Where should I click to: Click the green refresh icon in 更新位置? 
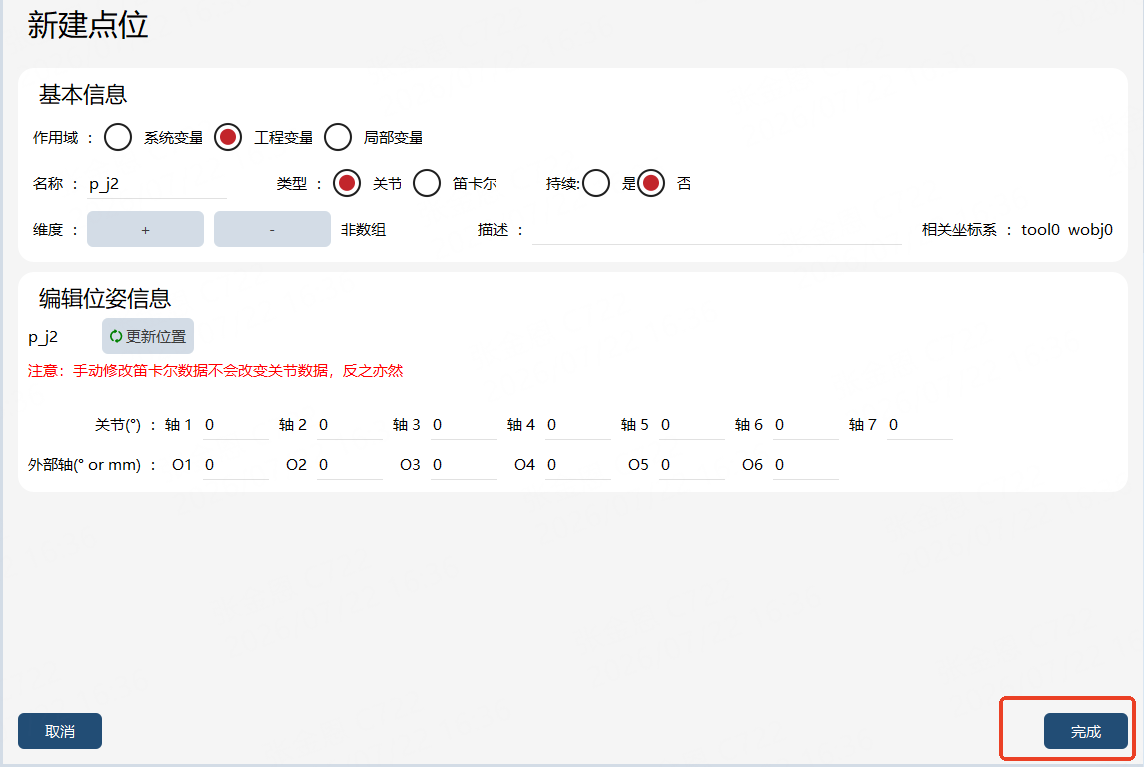[115, 336]
